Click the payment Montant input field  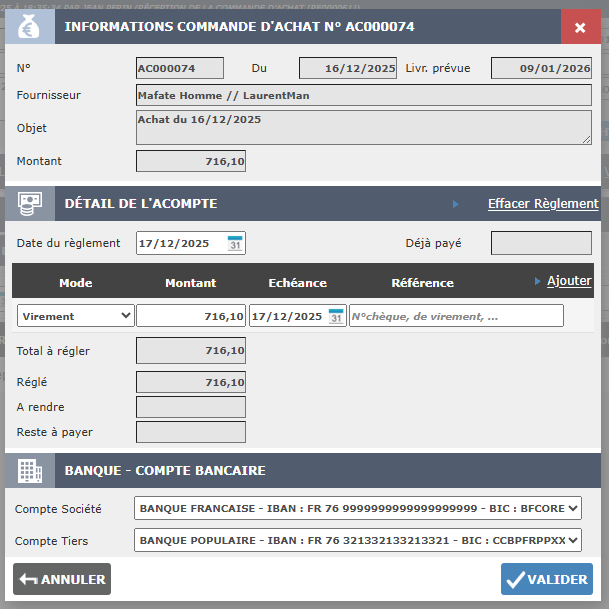click(x=191, y=316)
